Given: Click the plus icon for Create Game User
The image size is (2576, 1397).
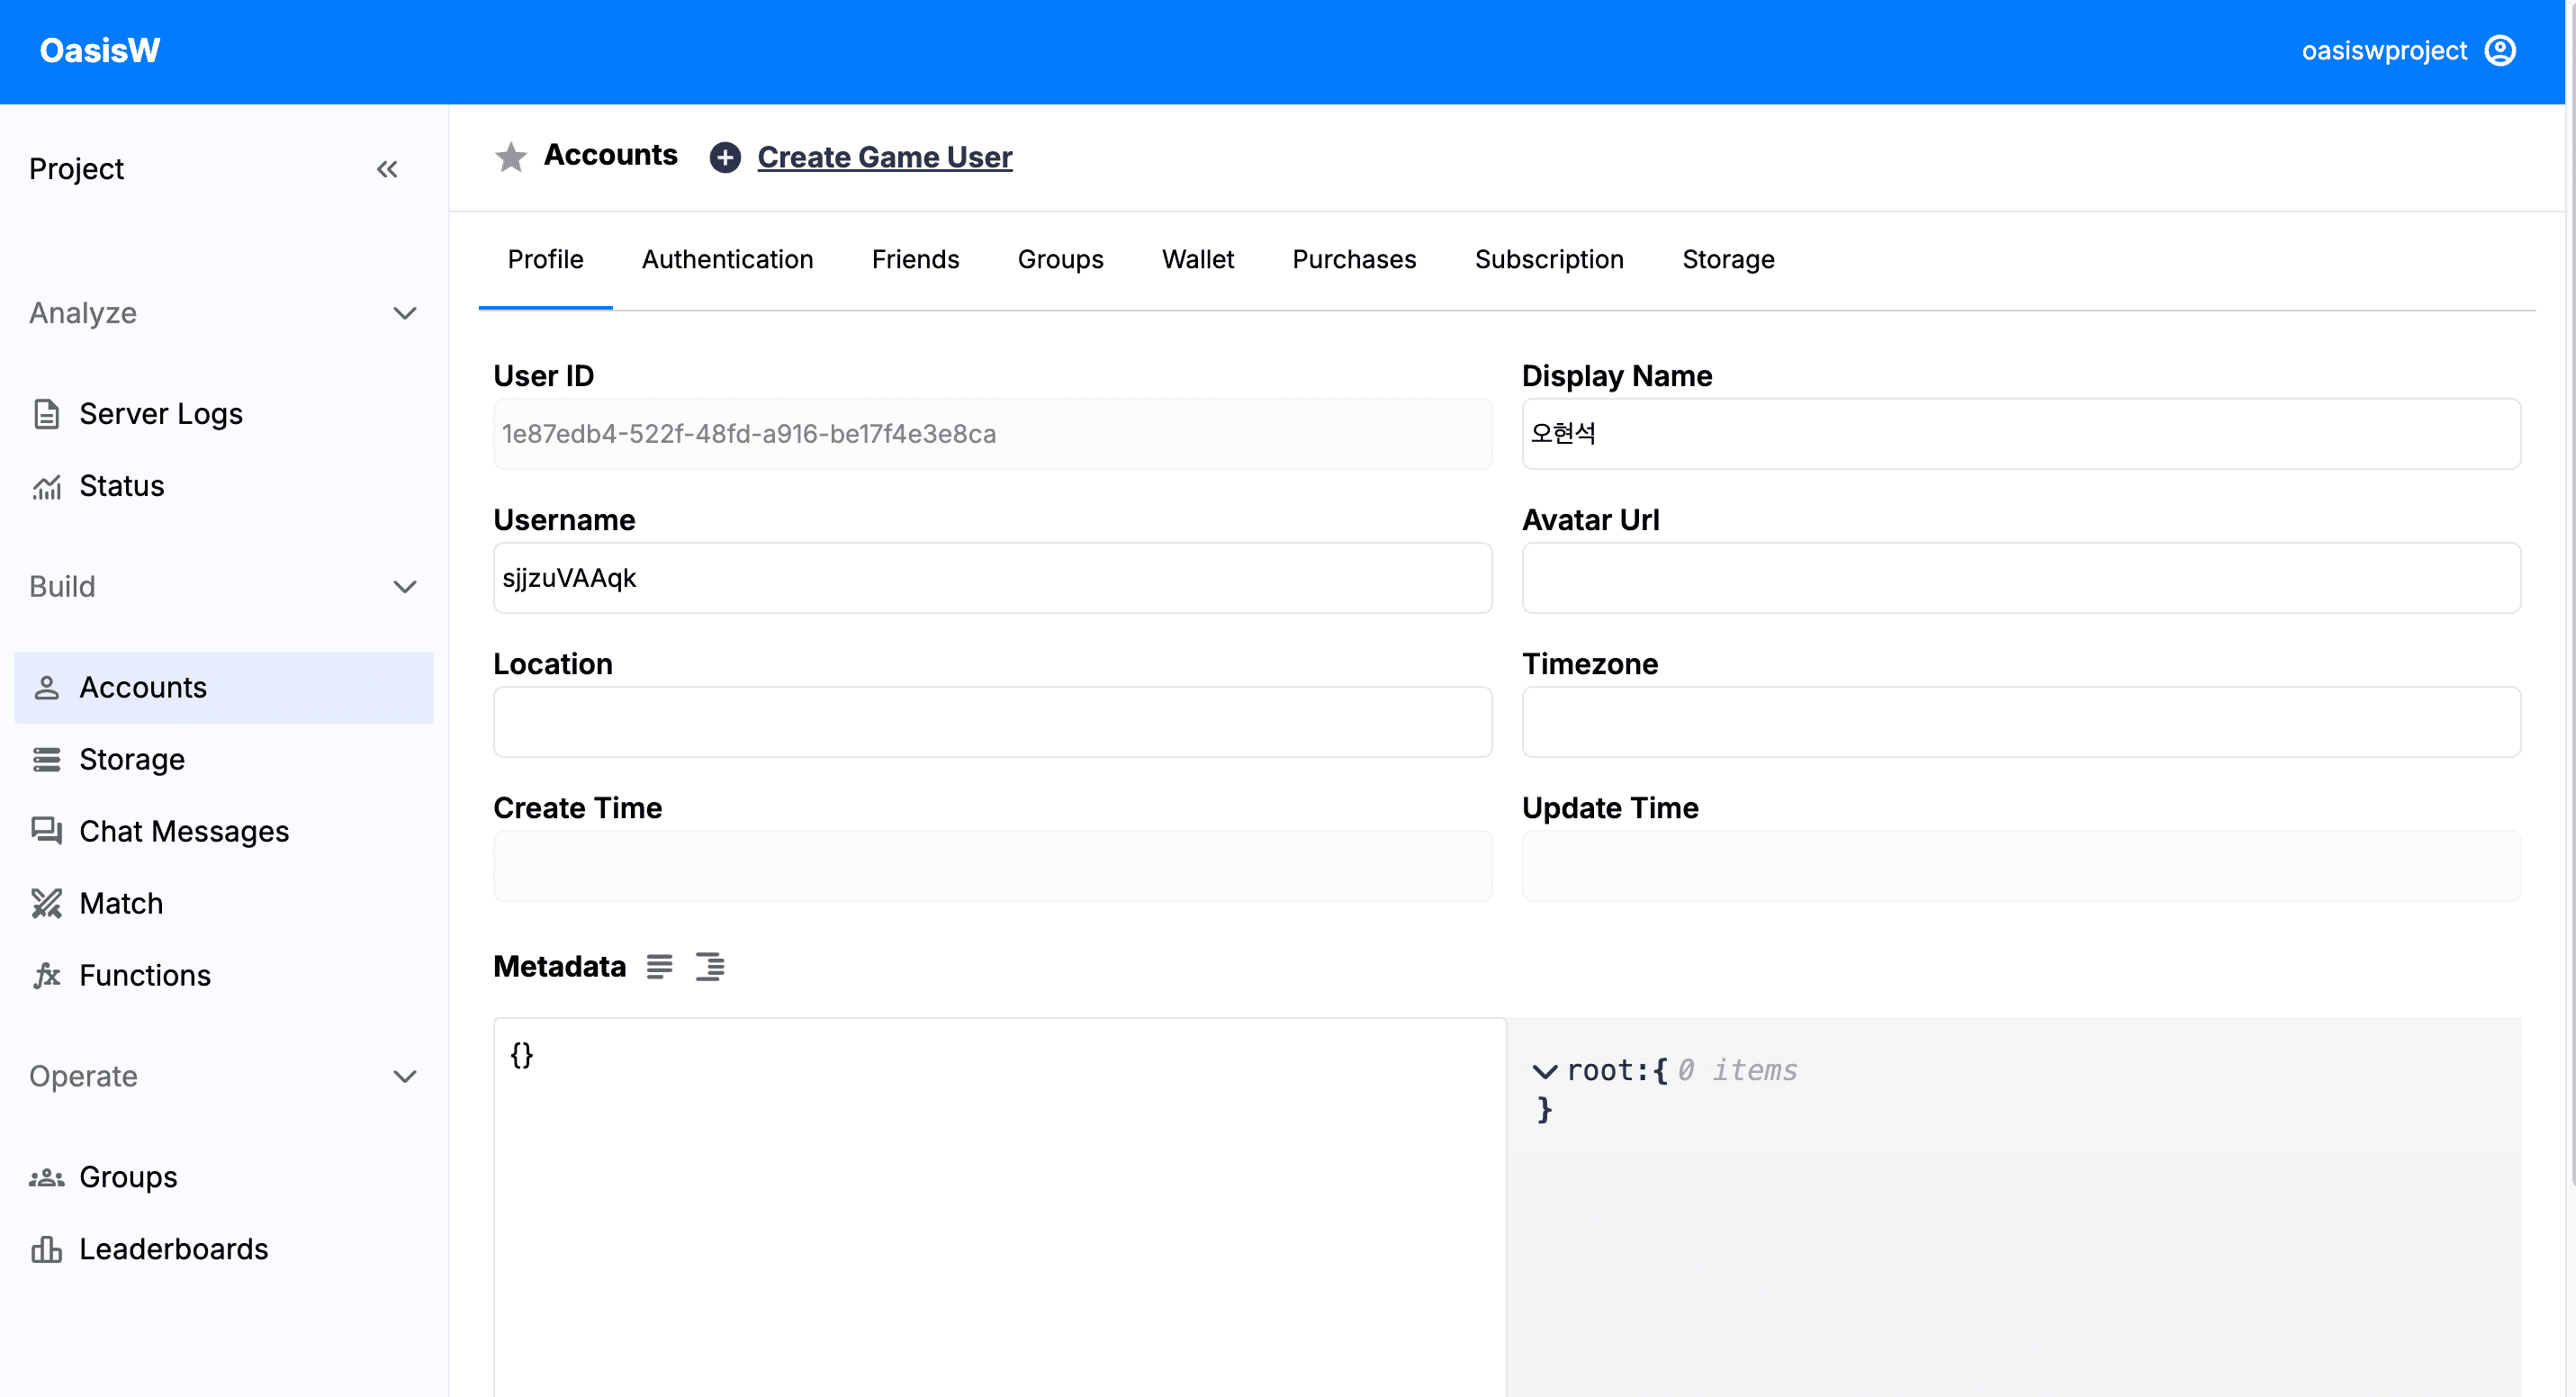Looking at the screenshot, I should pos(725,157).
